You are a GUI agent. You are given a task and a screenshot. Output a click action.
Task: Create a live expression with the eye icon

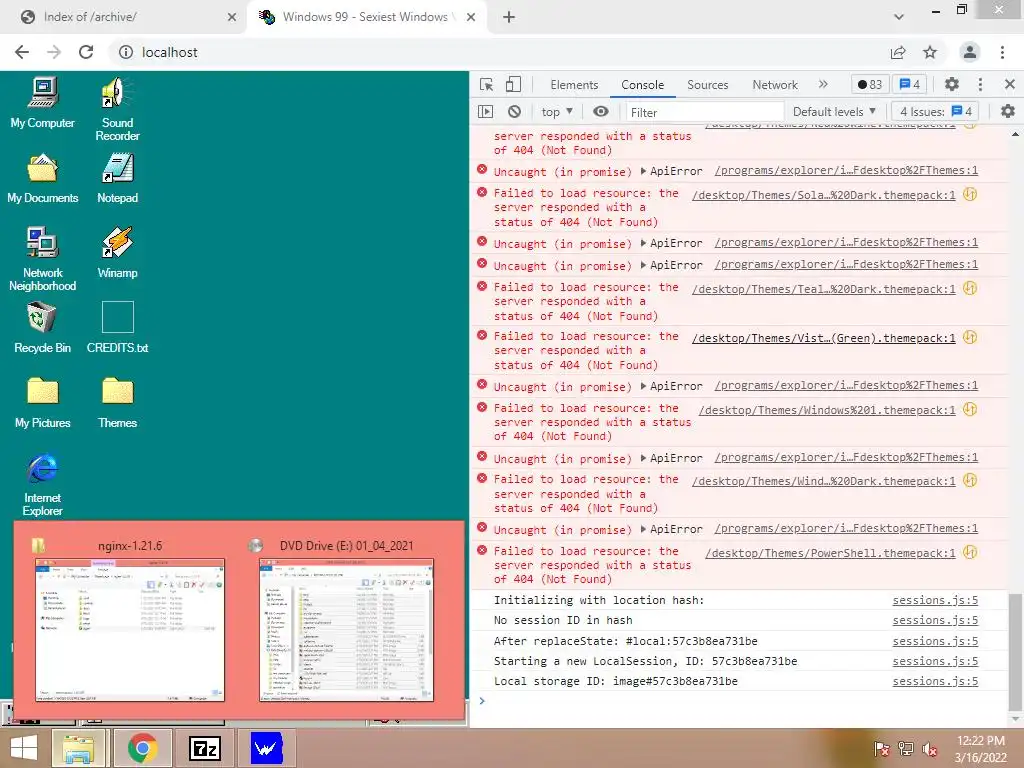click(601, 112)
